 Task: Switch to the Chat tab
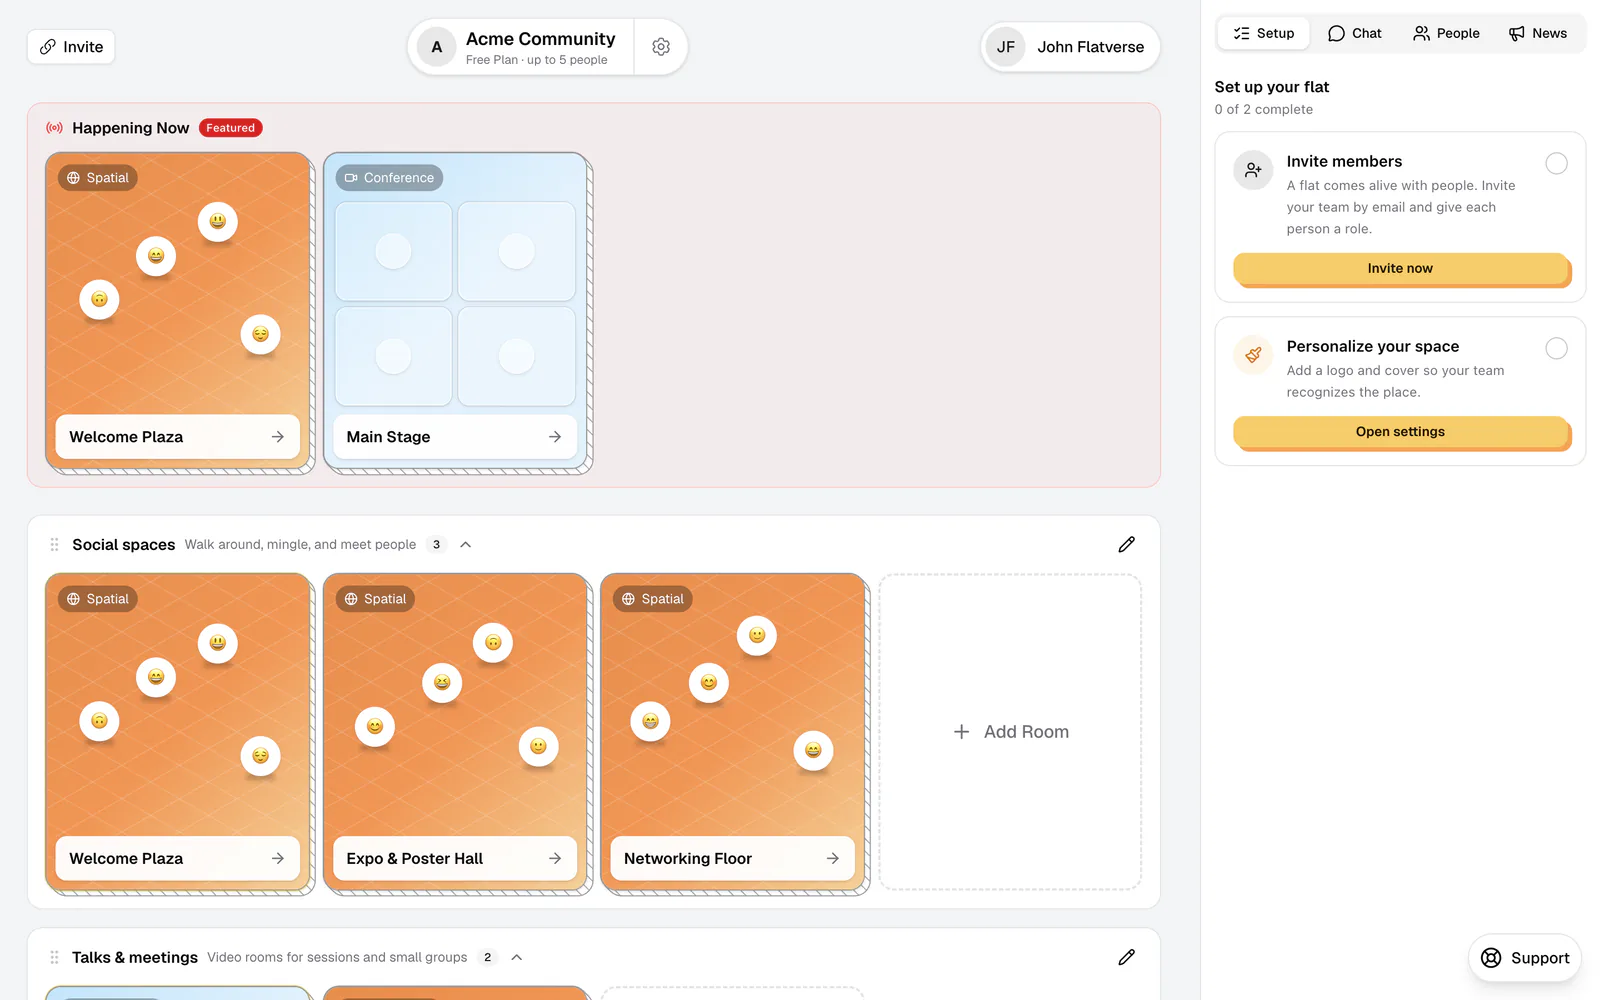[1355, 33]
